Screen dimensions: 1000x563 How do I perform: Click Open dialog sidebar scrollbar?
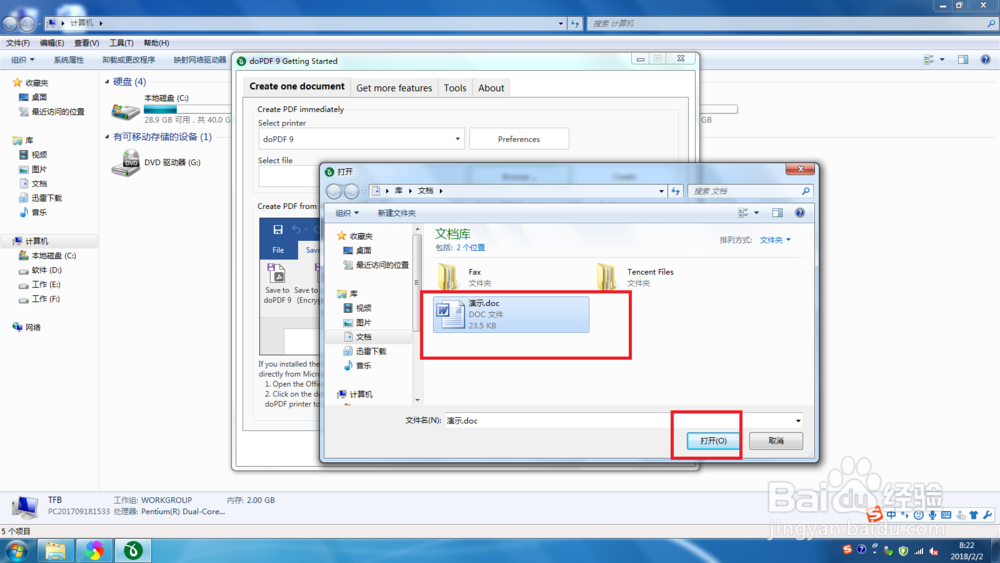click(x=417, y=283)
